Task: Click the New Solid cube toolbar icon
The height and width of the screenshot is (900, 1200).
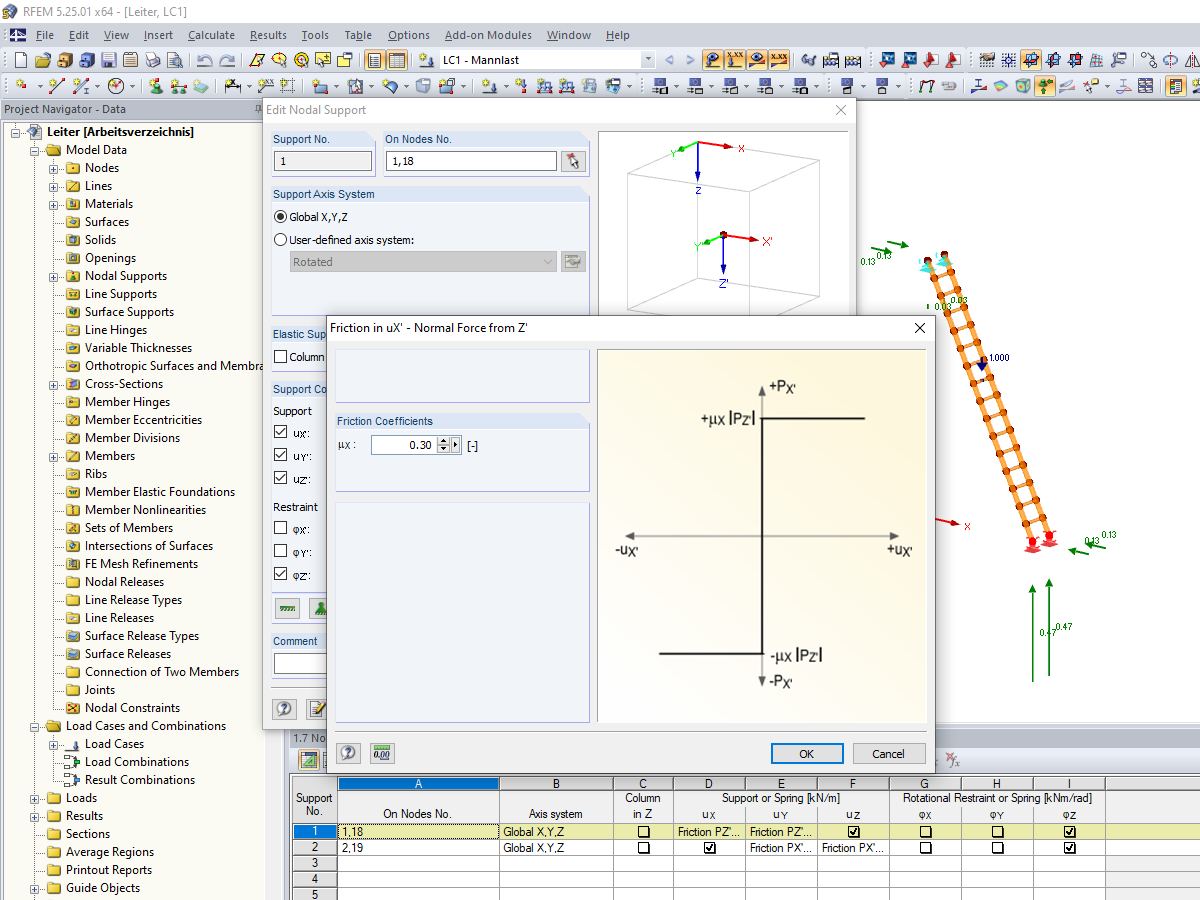Action: point(423,86)
